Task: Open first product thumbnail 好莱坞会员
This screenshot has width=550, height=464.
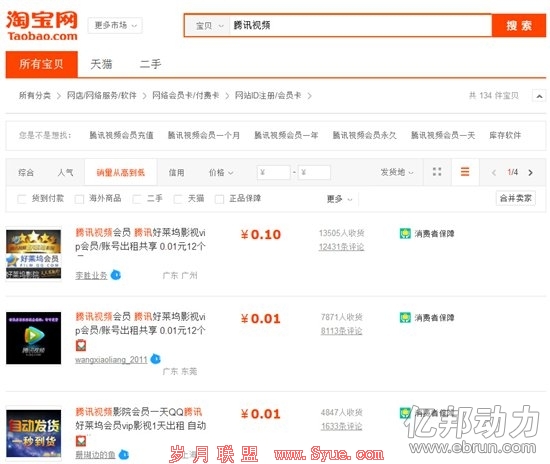Action: 34,254
